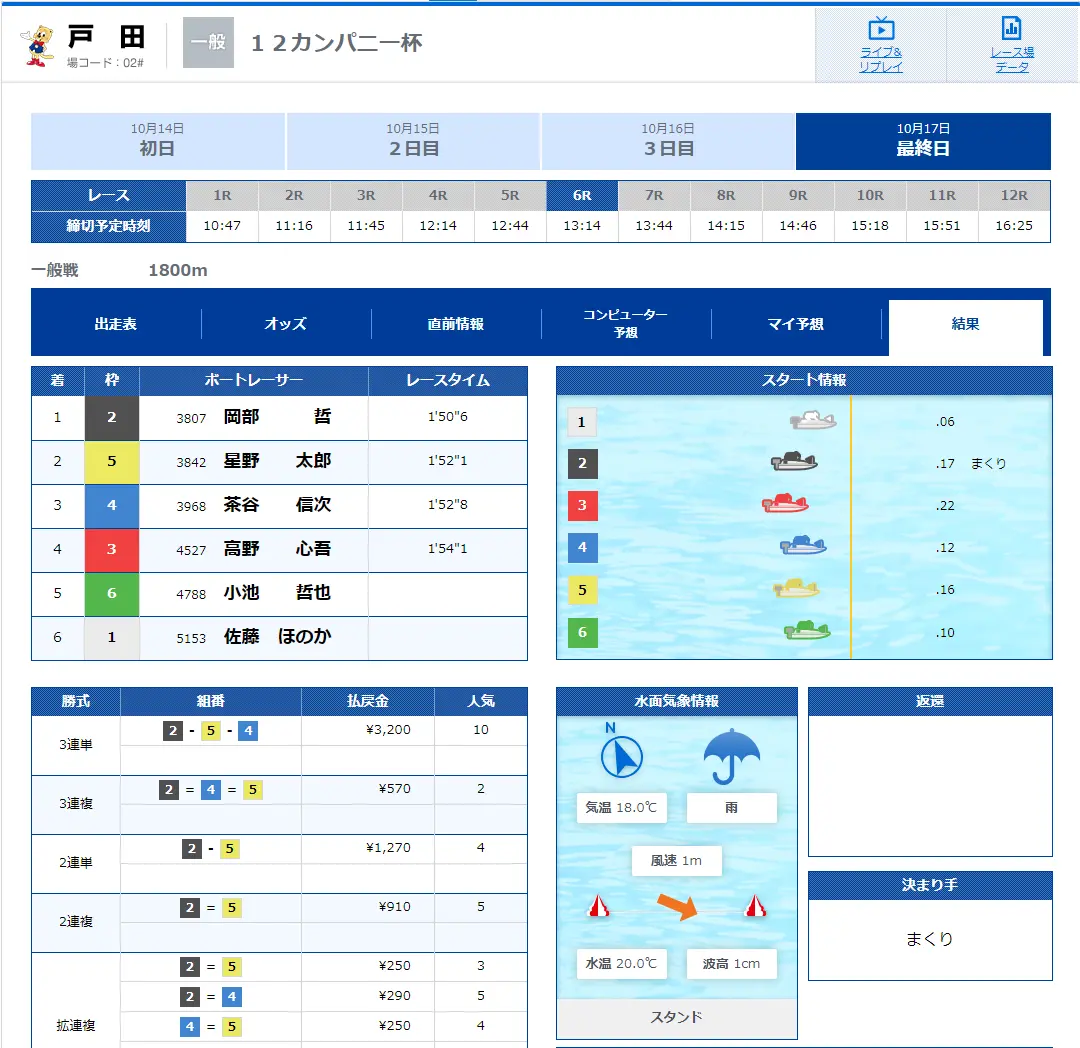Click the yellow lane 5 swatch for 星野
The height and width of the screenshot is (1048, 1080).
111,461
